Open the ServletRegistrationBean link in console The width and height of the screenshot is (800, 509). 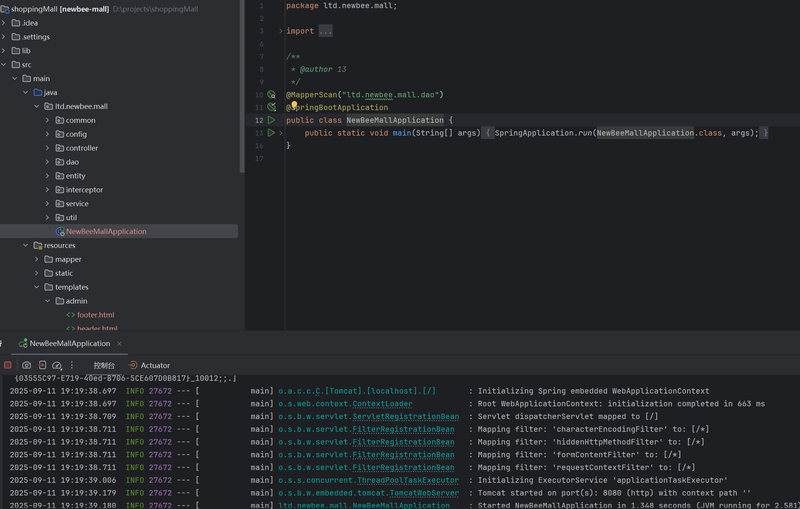tap(406, 417)
